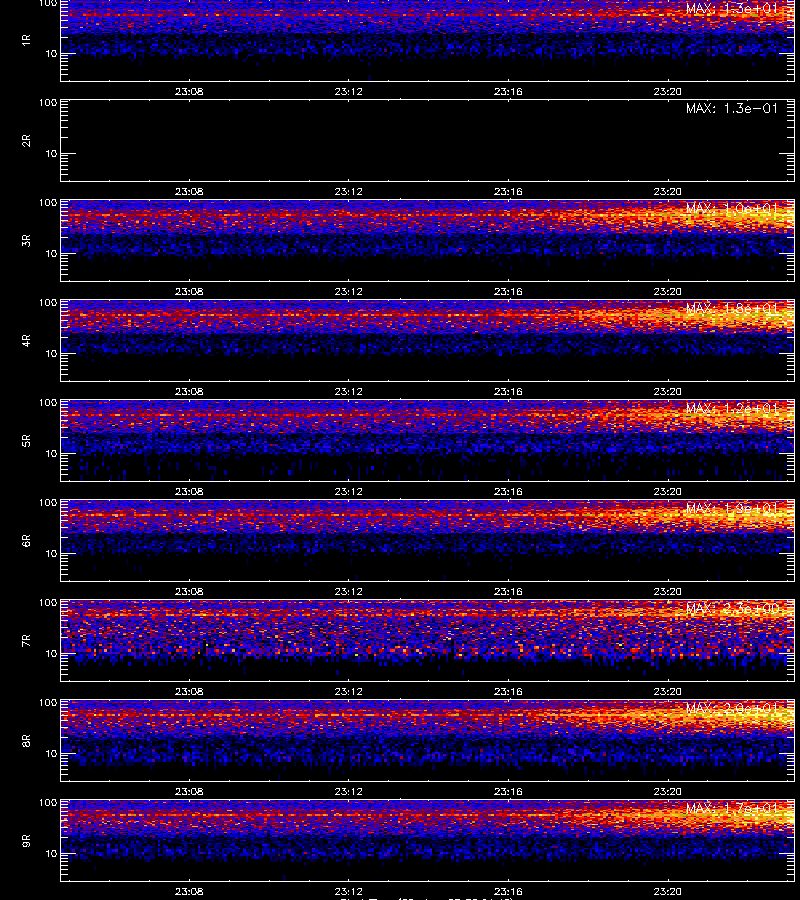
Task: Click the 23:12 tick label under panel 2R
Action: pos(348,191)
